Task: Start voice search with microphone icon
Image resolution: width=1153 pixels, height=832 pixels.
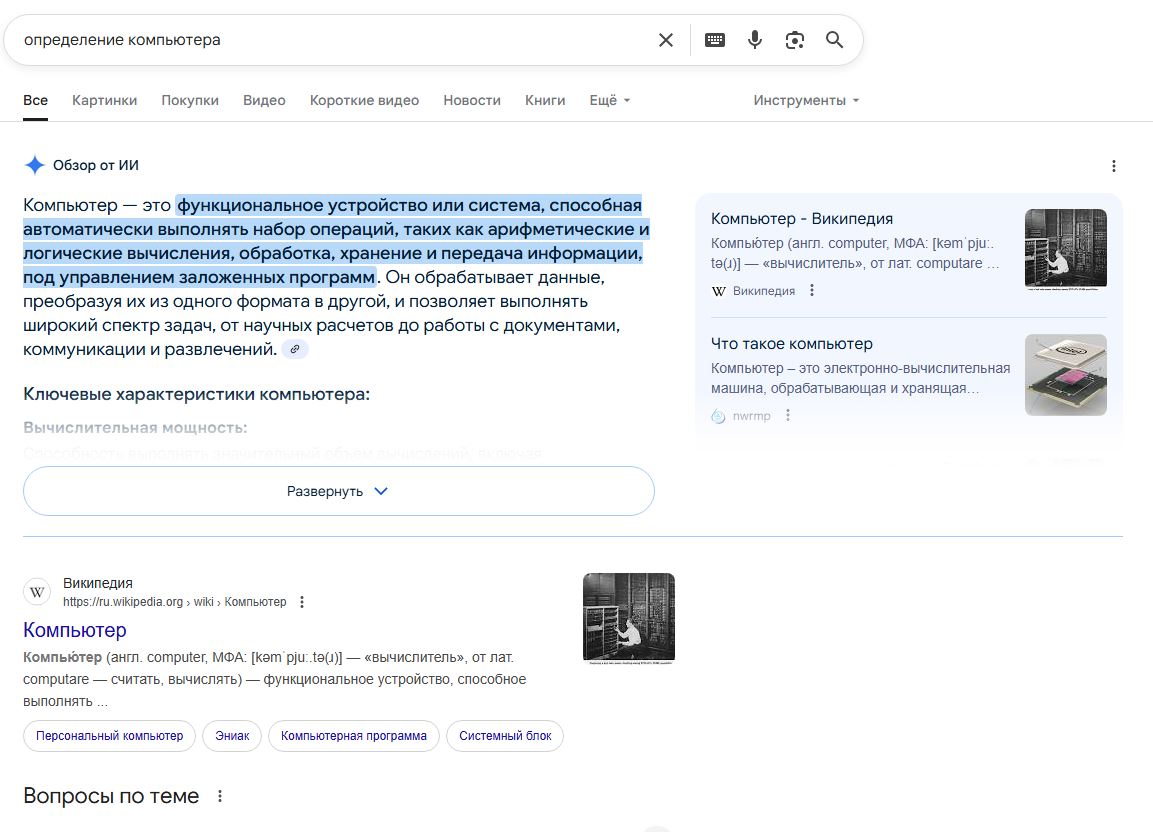Action: point(755,40)
